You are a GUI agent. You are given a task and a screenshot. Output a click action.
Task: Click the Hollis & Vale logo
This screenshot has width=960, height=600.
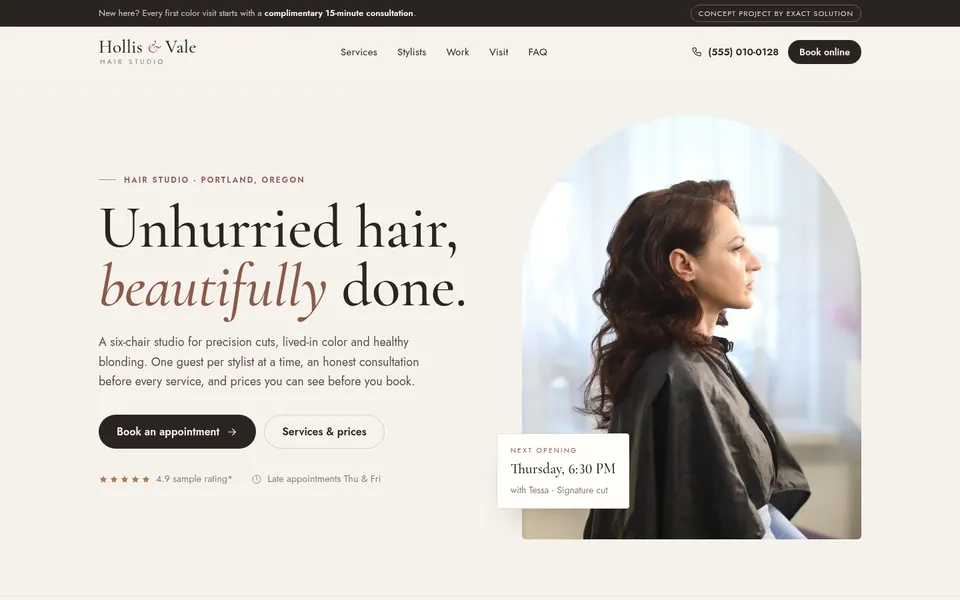pyautogui.click(x=148, y=51)
